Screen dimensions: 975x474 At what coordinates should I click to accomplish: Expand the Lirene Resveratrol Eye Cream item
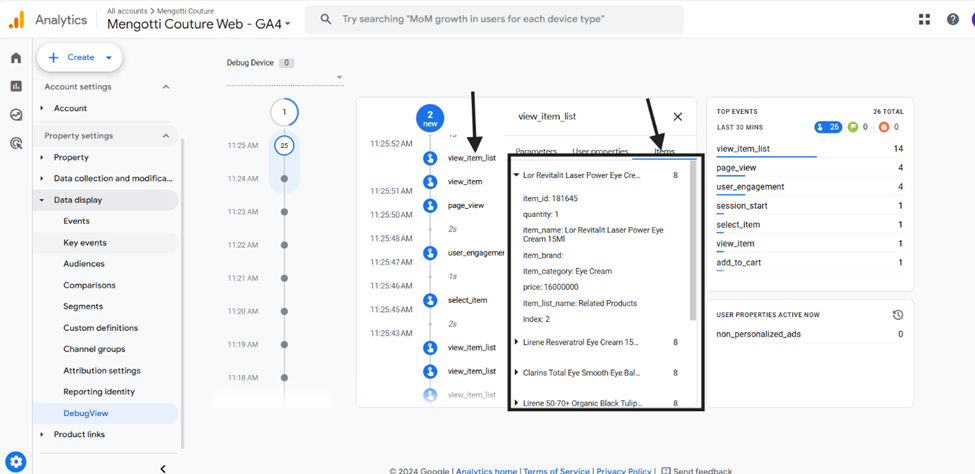pos(516,342)
